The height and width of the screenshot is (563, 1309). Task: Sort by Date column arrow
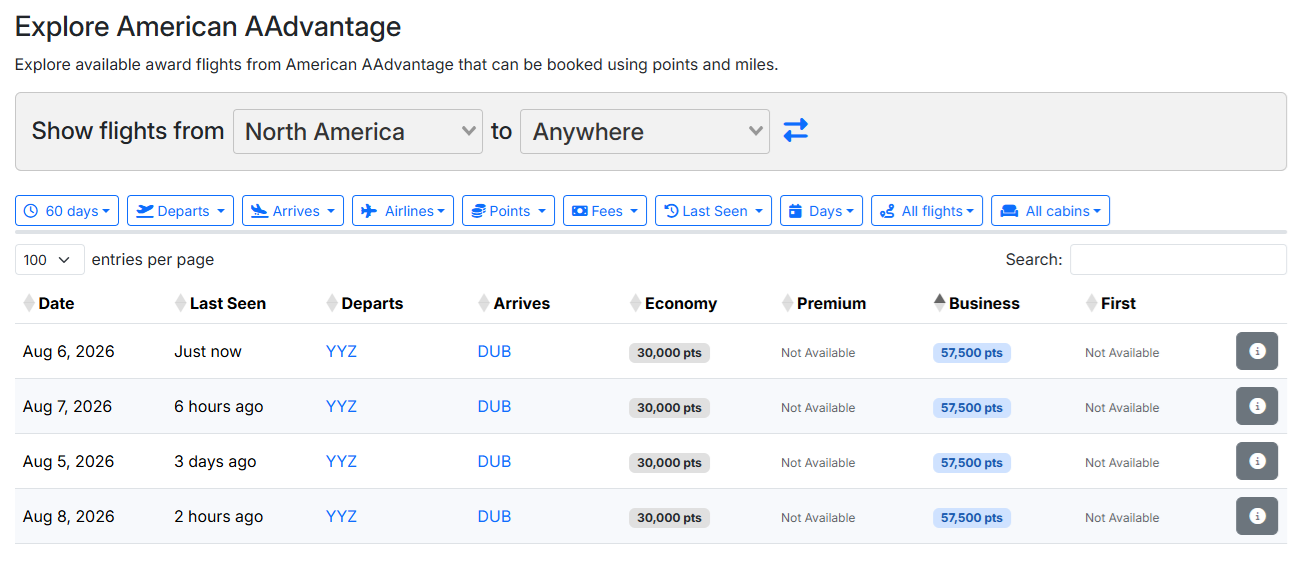pos(29,303)
